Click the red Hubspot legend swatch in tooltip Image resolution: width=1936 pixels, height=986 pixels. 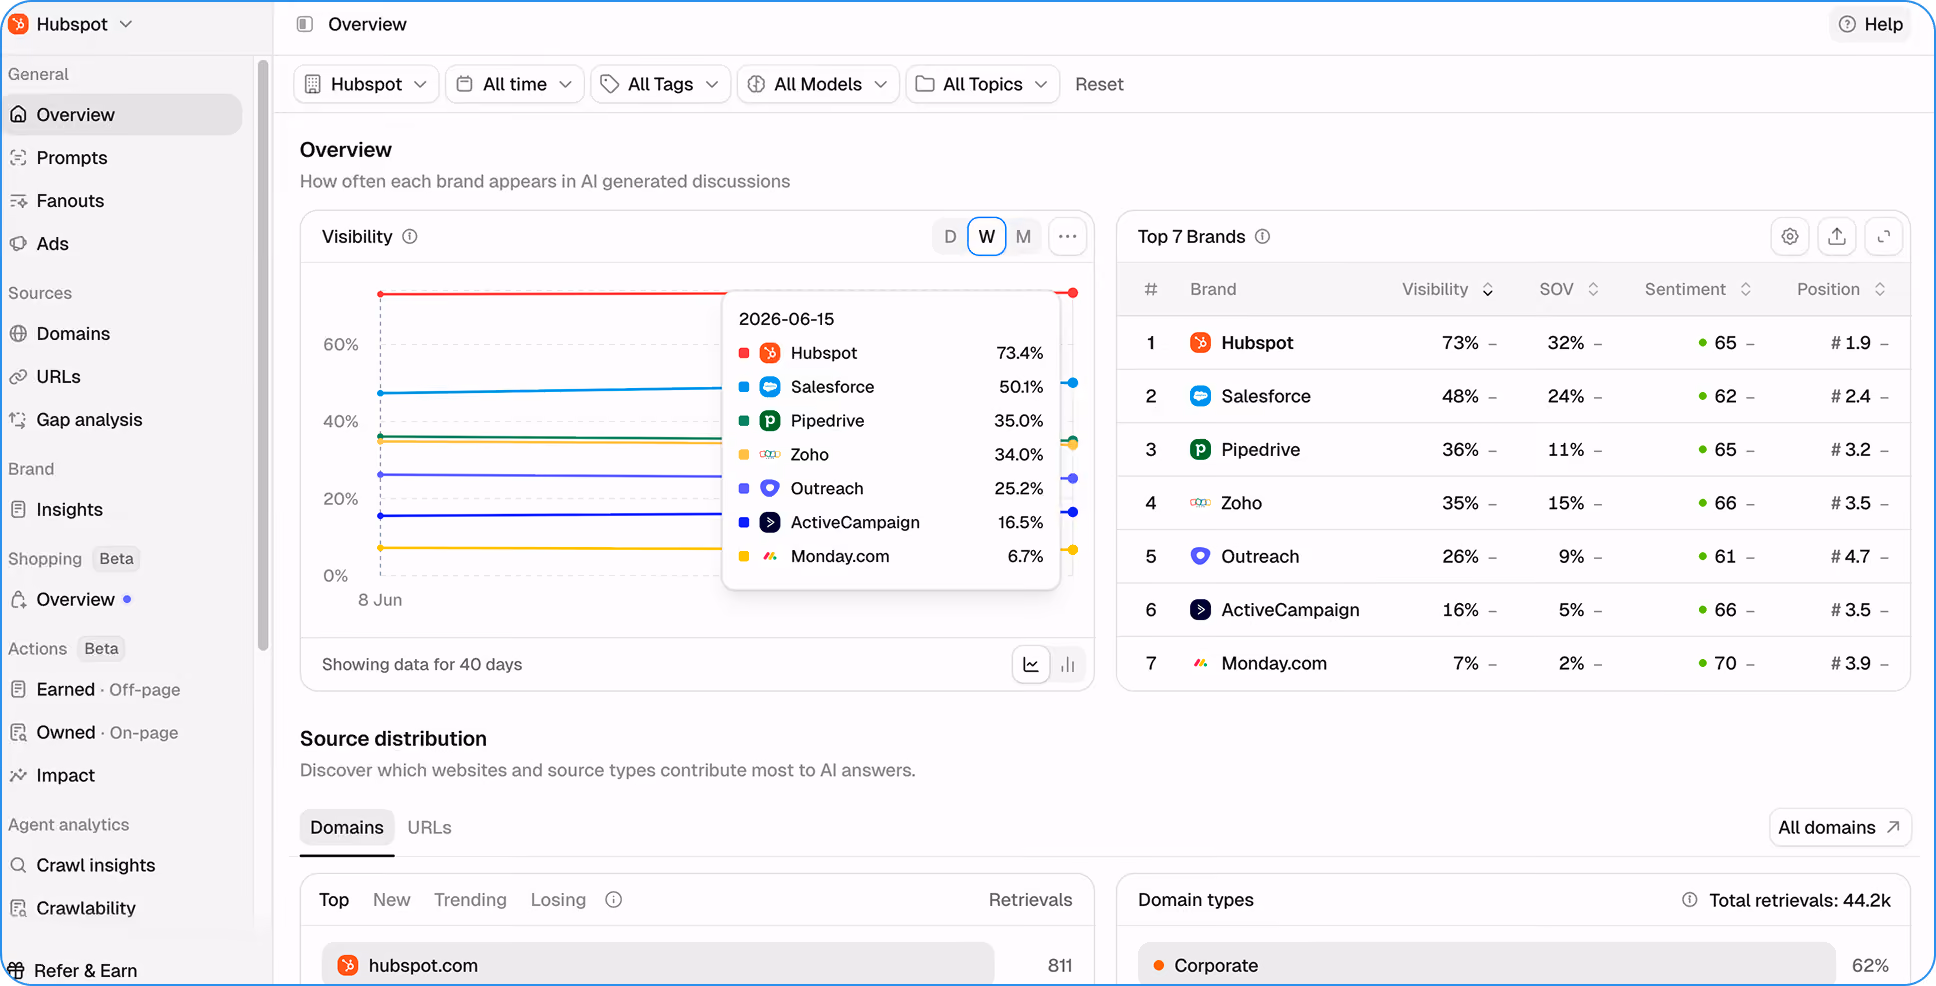click(744, 353)
